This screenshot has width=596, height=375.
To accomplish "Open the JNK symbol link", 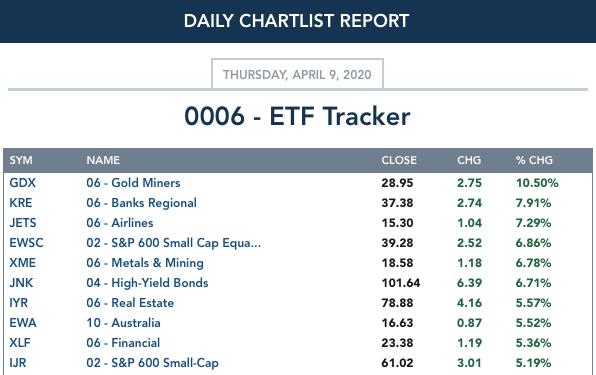I will click(x=21, y=283).
